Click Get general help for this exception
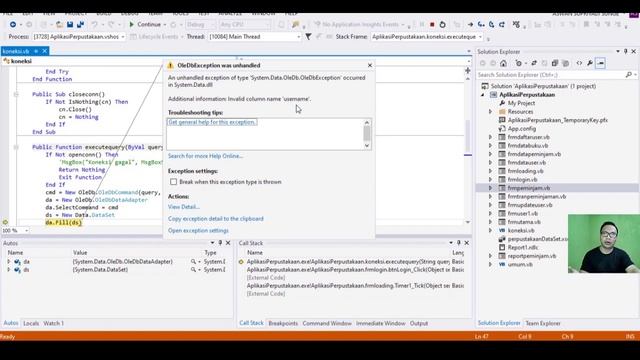The height and width of the screenshot is (360, 640). (212, 122)
